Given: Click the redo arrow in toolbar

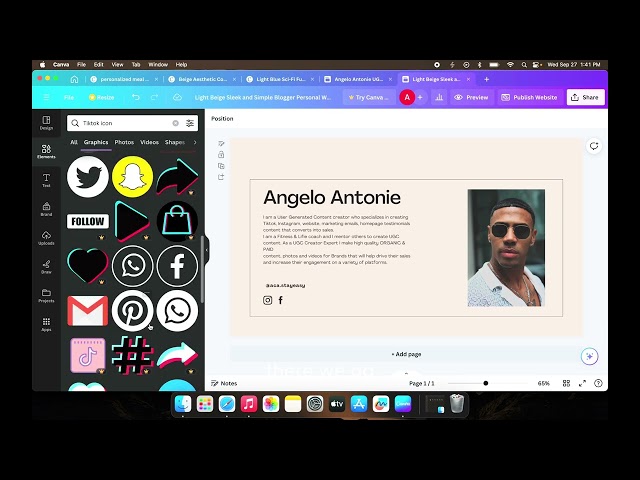Looking at the screenshot, I should (x=154, y=97).
